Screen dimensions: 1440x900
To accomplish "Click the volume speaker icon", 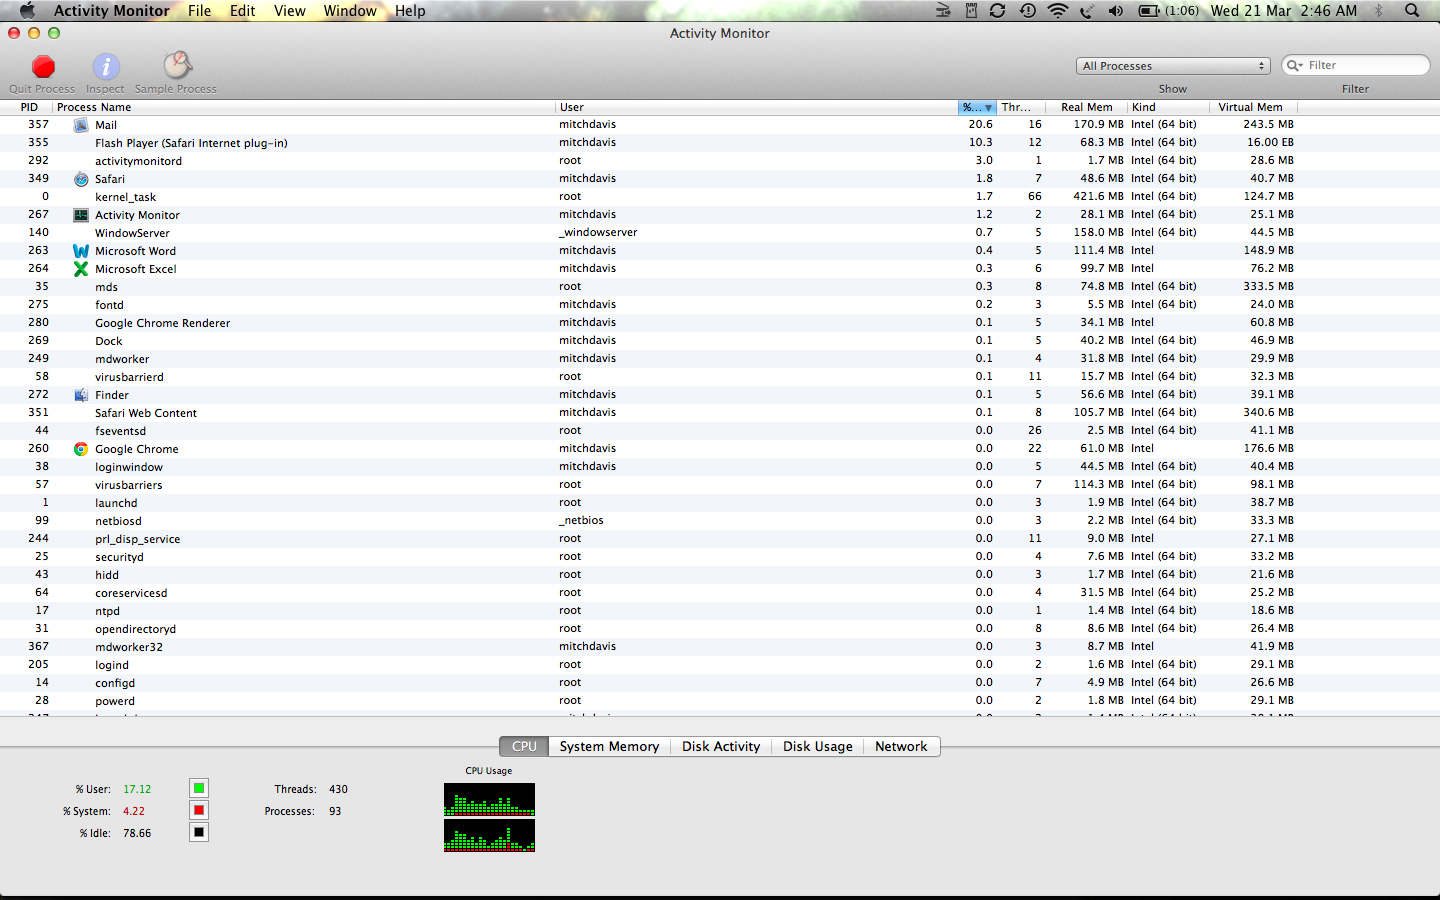I will 1116,10.
